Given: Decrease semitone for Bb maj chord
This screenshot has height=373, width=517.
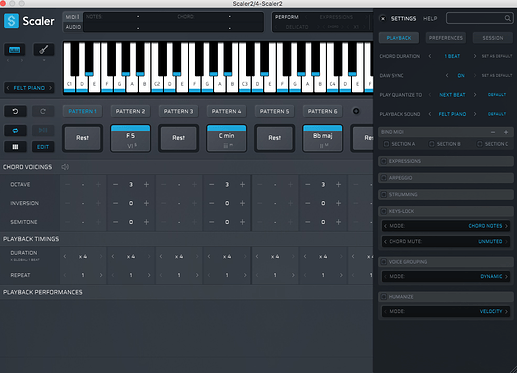Looking at the screenshot, I should pyautogui.click(x=308, y=222).
